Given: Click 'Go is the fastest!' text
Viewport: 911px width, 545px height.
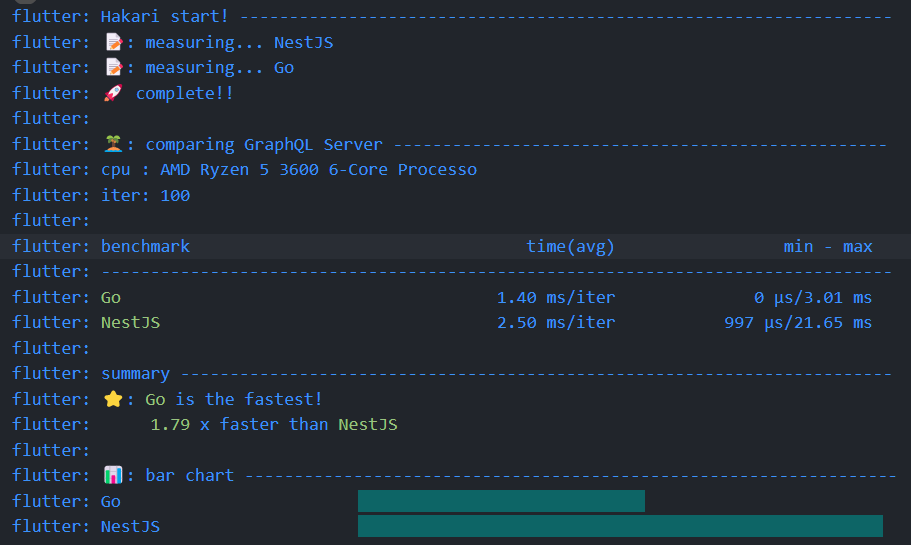Looking at the screenshot, I should pos(233,399).
